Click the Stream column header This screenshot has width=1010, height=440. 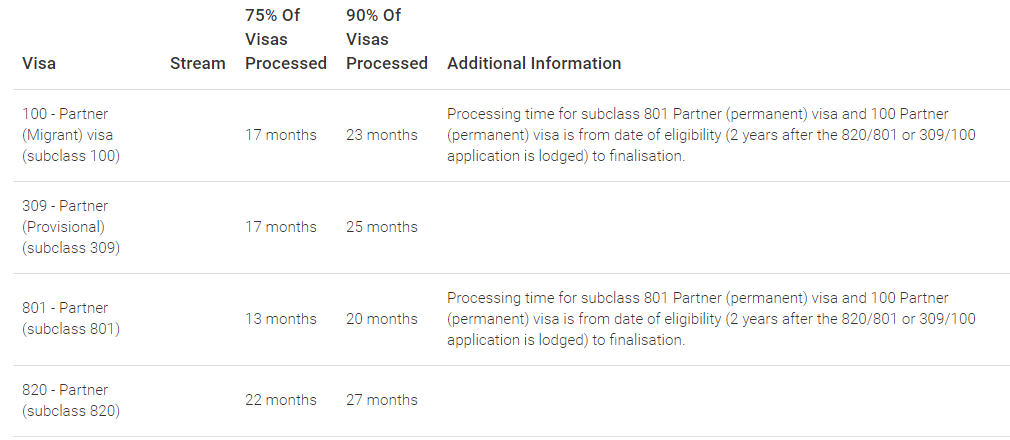point(198,63)
